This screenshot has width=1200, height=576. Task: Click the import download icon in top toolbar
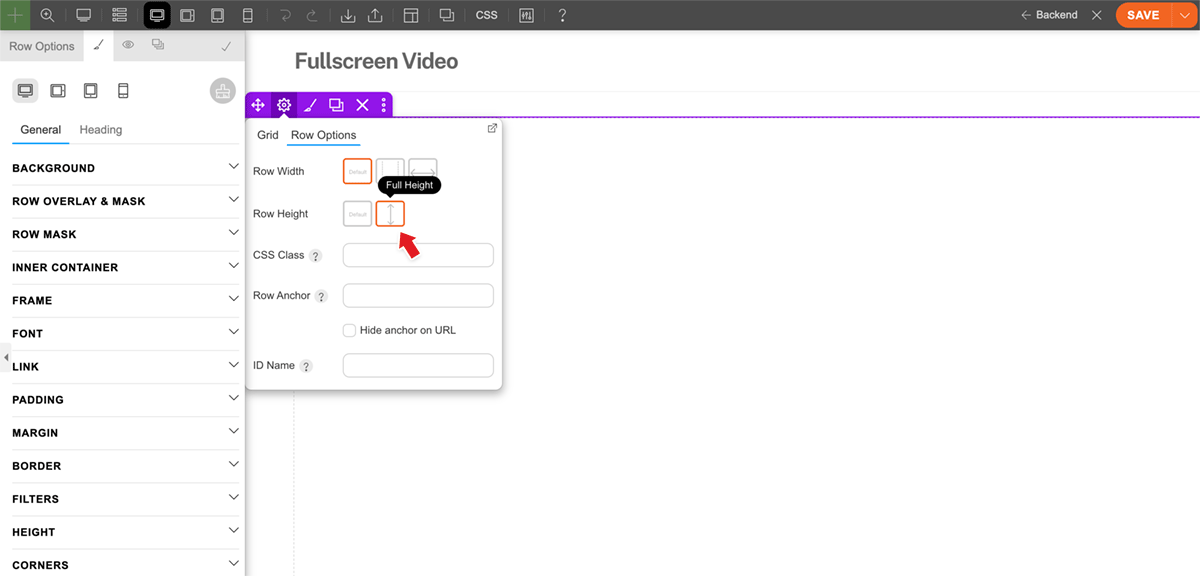[348, 15]
